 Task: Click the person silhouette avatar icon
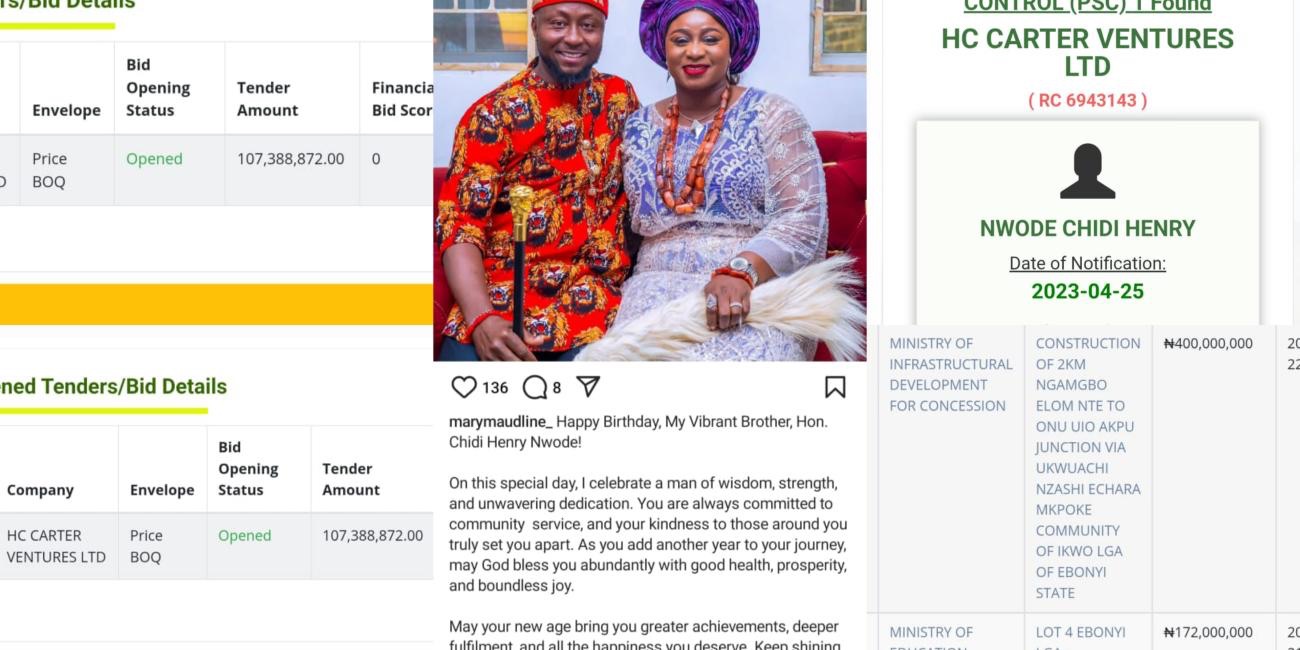pyautogui.click(x=1087, y=171)
